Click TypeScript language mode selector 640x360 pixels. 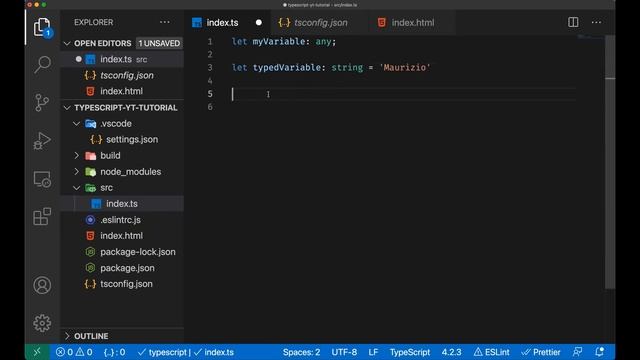point(410,352)
